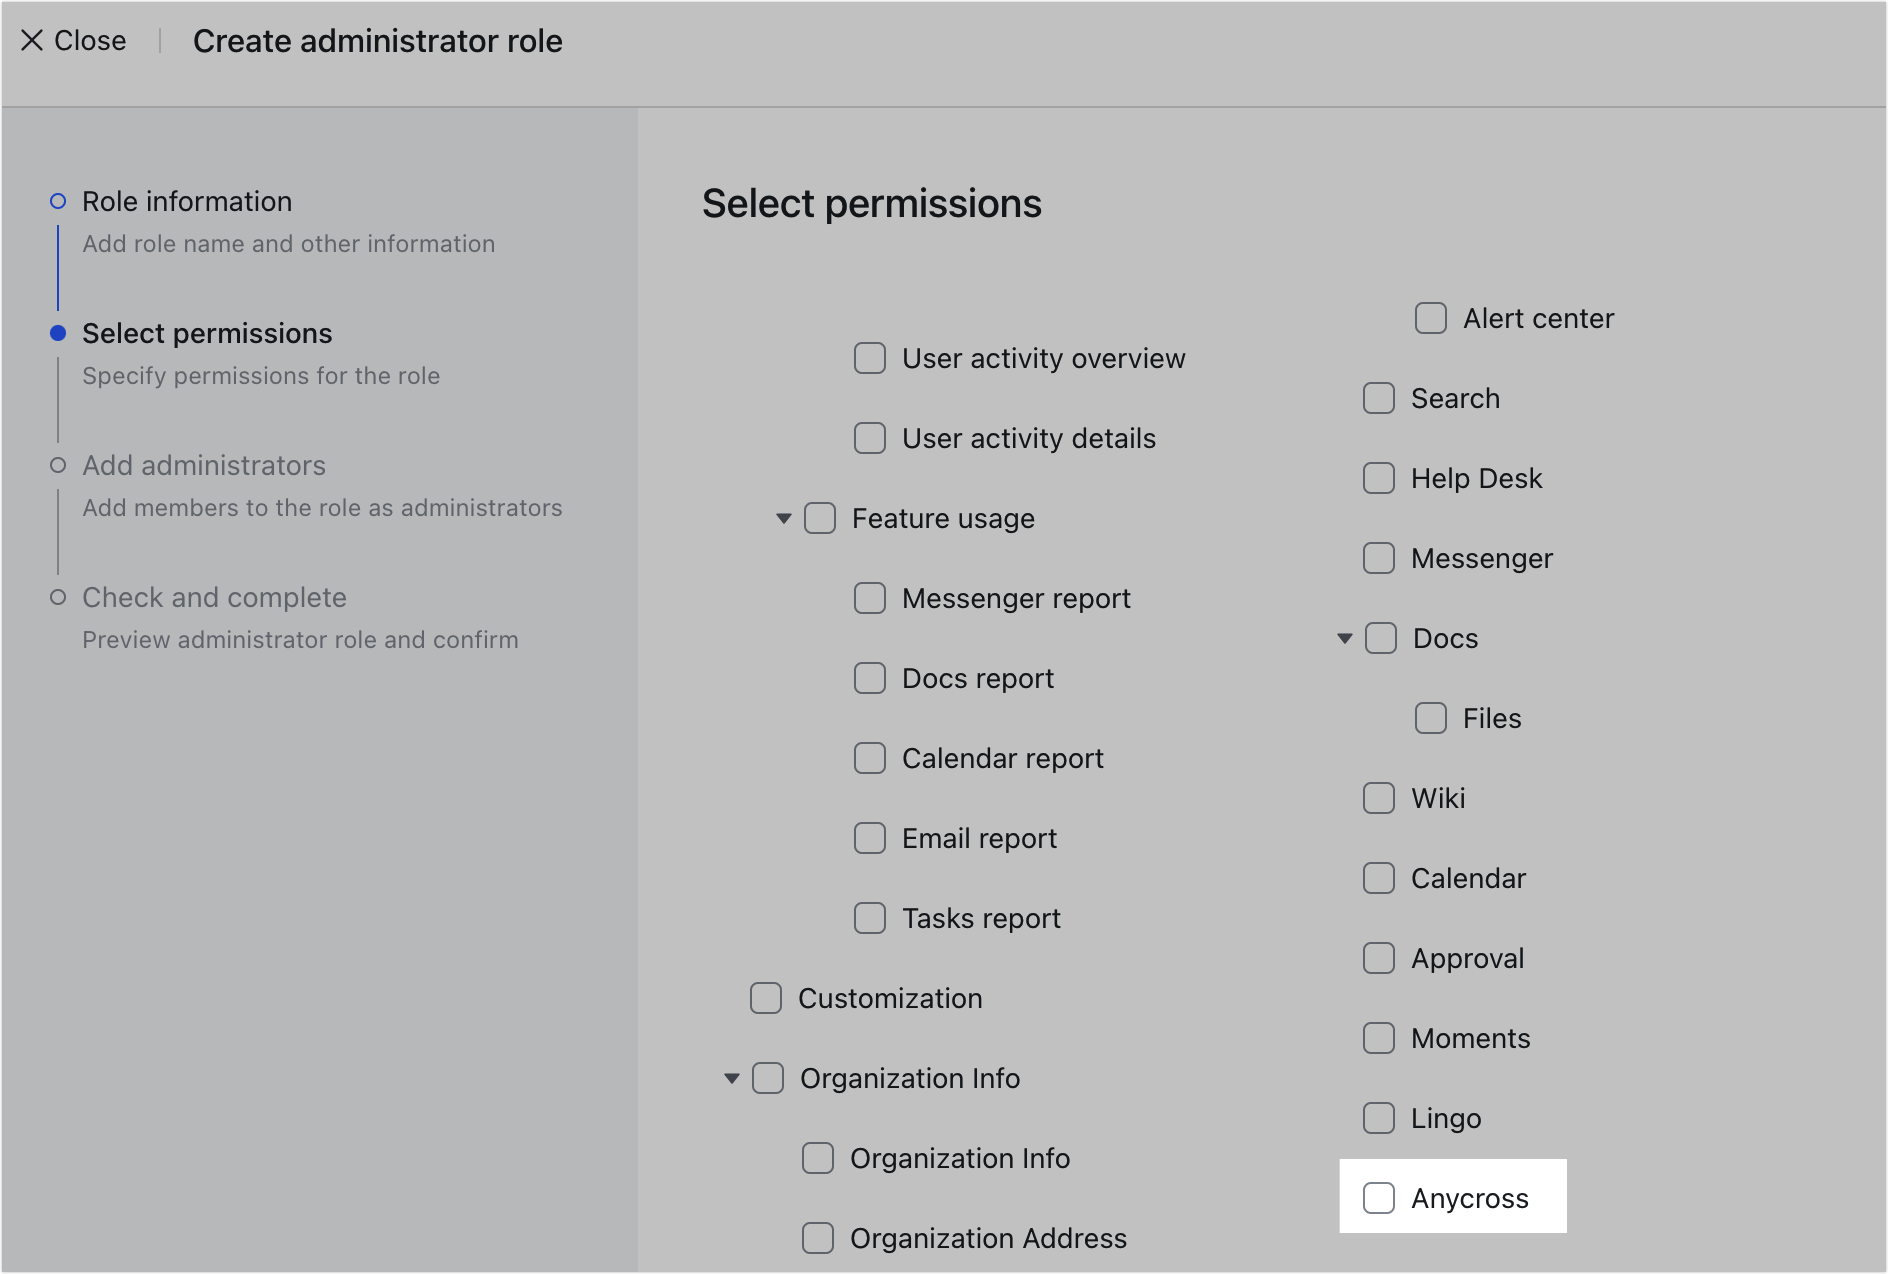Go to the Add administrators step
Screen dimensions: 1888x1274
tap(204, 465)
